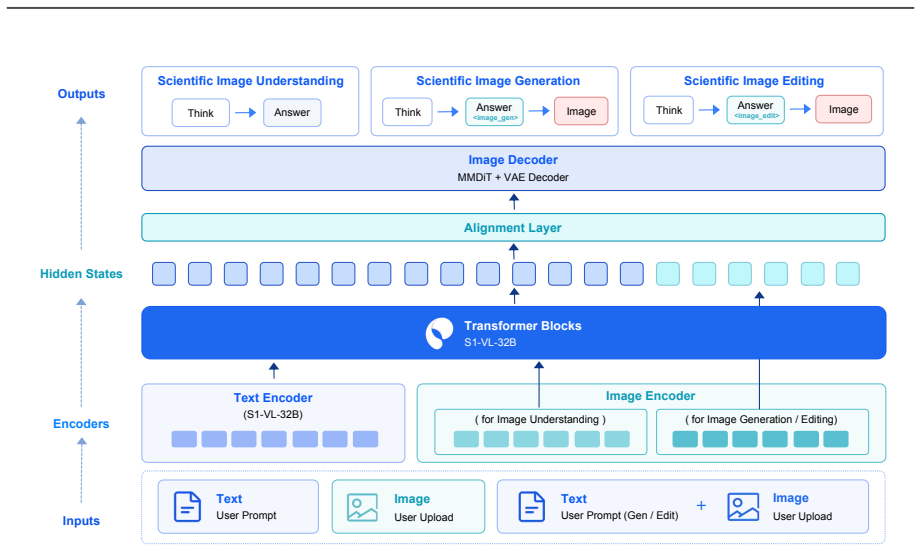The image size is (921, 551).
Task: Click the logo in Transformer Blocks bar
Action: click(439, 333)
